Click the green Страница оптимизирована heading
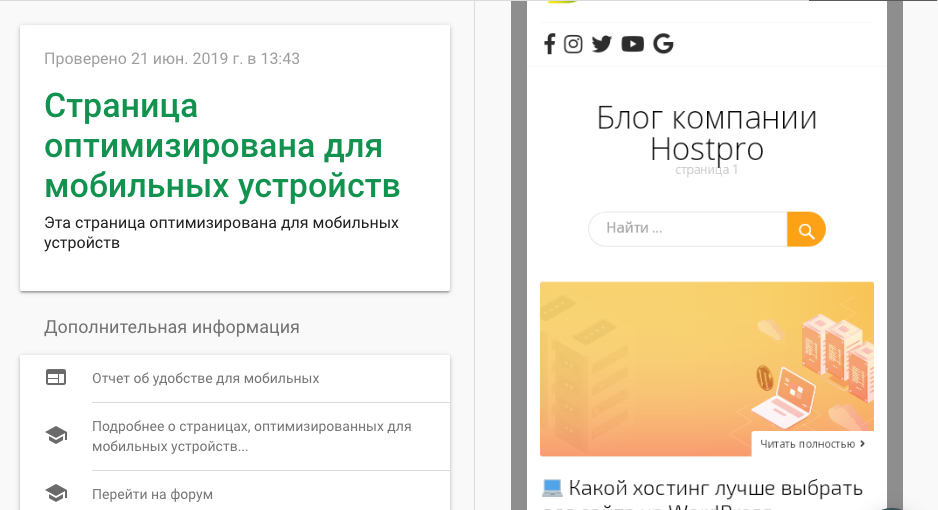The image size is (938, 510). point(223,145)
